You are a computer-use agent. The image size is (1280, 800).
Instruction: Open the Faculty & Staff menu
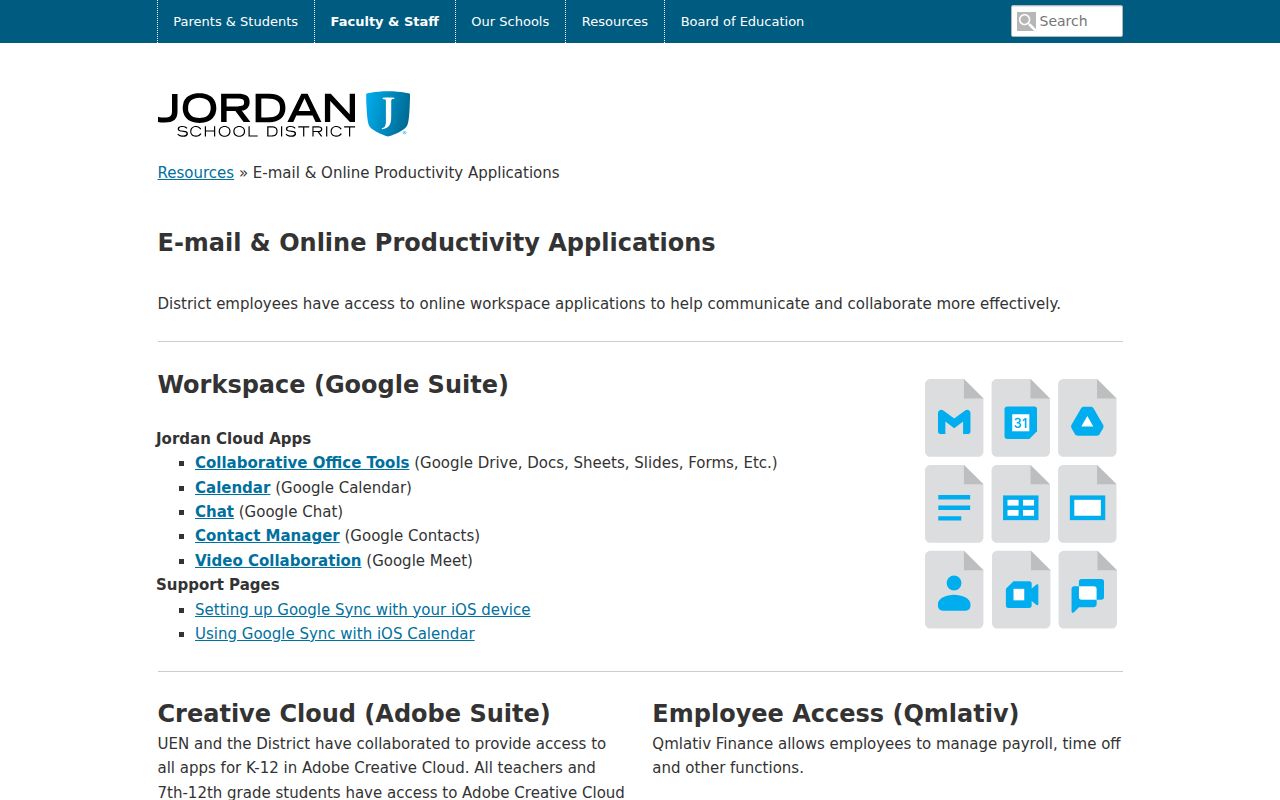pos(385,21)
